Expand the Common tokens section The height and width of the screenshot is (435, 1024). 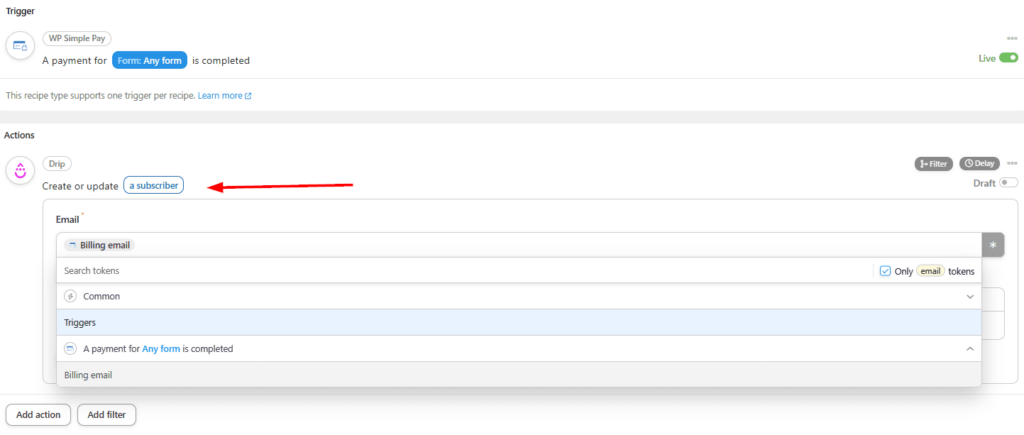[969, 297]
